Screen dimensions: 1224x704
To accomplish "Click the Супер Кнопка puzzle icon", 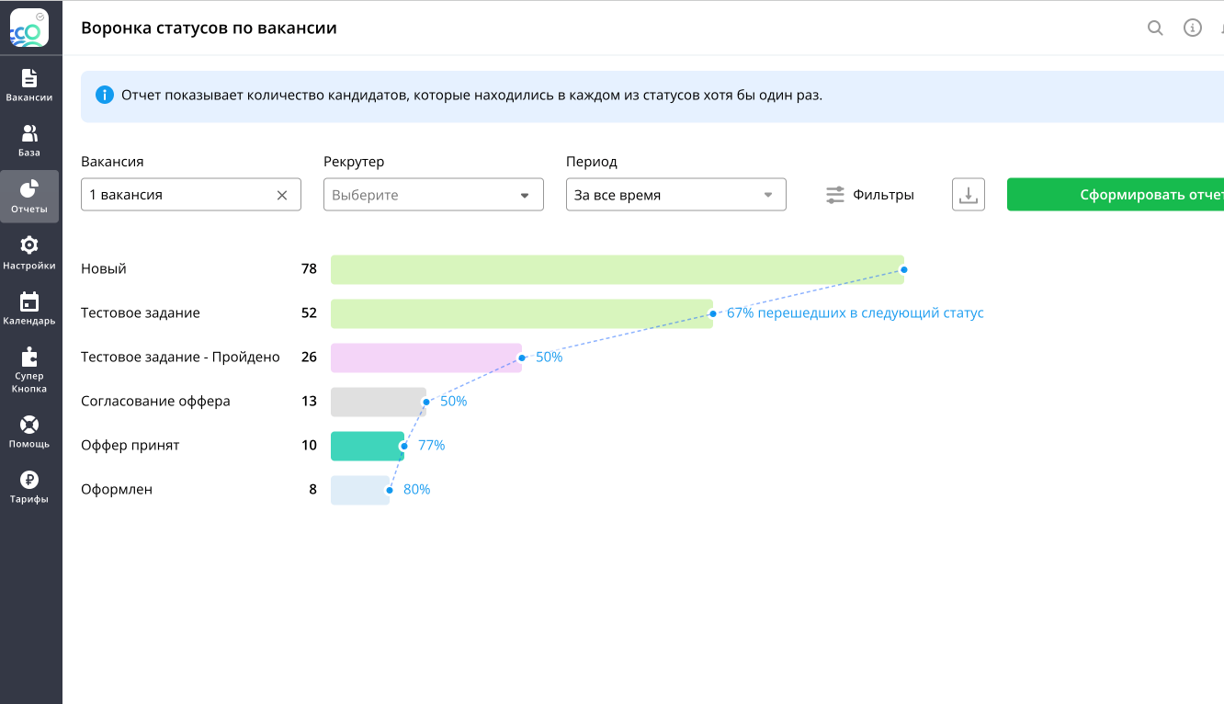I will (x=29, y=367).
